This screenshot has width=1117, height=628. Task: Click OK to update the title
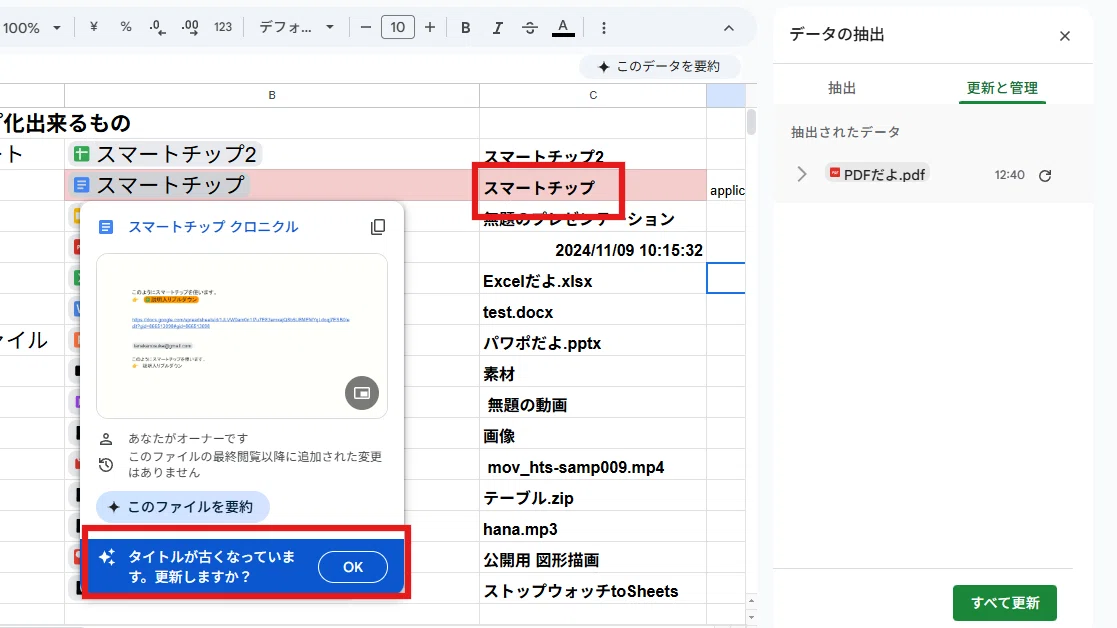pos(353,567)
